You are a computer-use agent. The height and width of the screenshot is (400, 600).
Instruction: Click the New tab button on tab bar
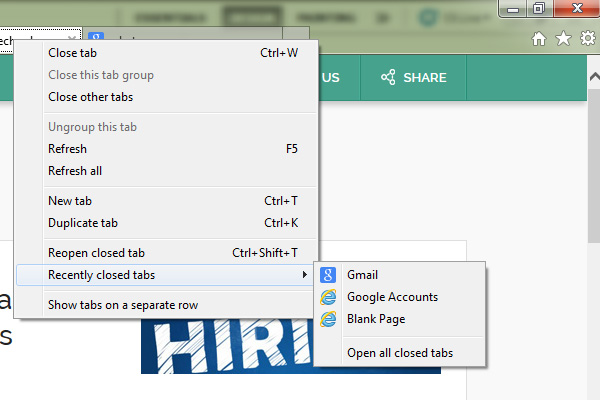click(296, 33)
